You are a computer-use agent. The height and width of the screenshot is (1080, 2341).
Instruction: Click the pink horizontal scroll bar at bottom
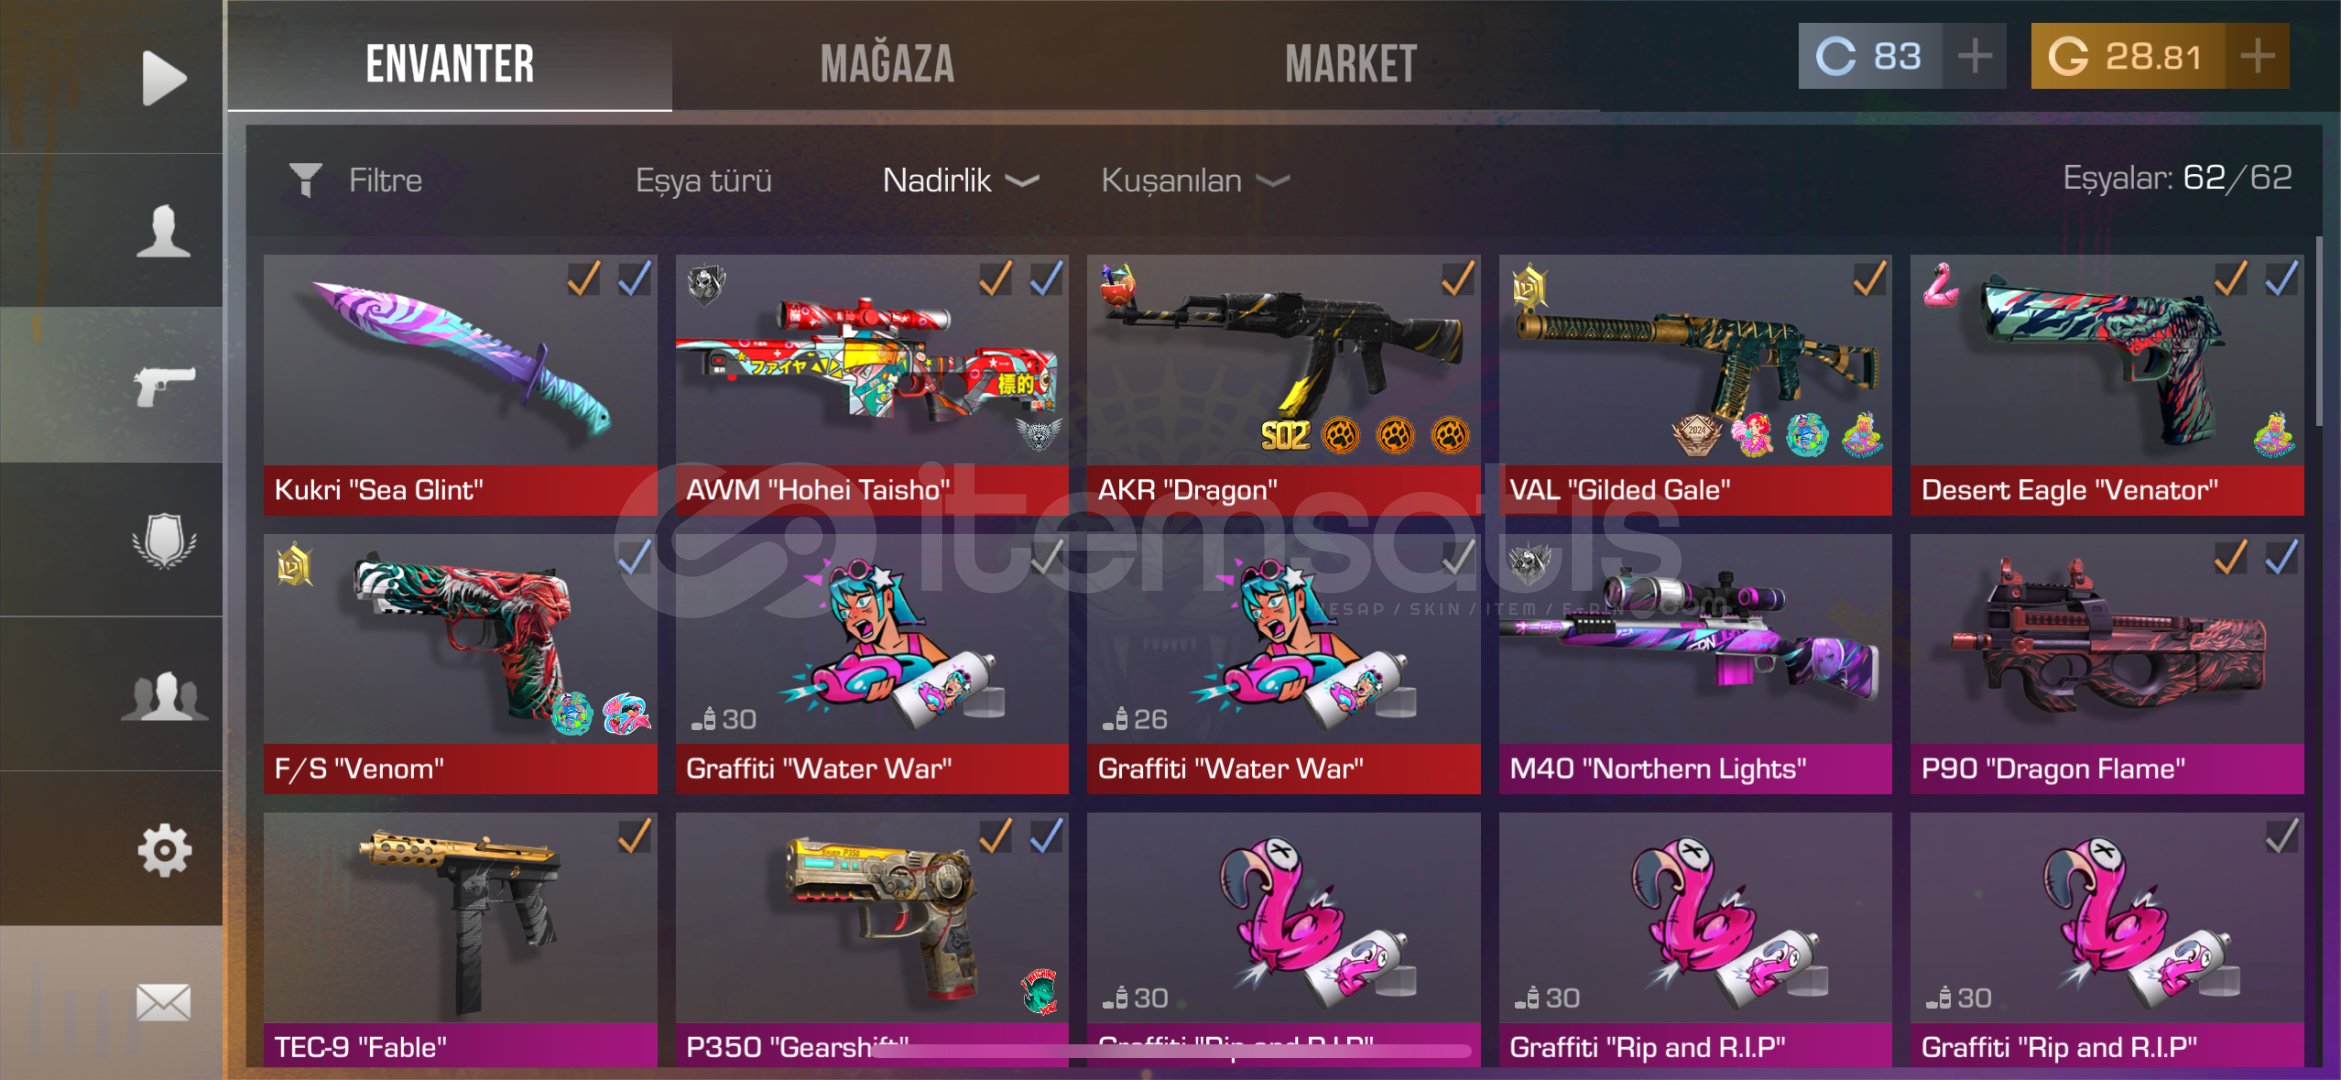(1170, 1051)
